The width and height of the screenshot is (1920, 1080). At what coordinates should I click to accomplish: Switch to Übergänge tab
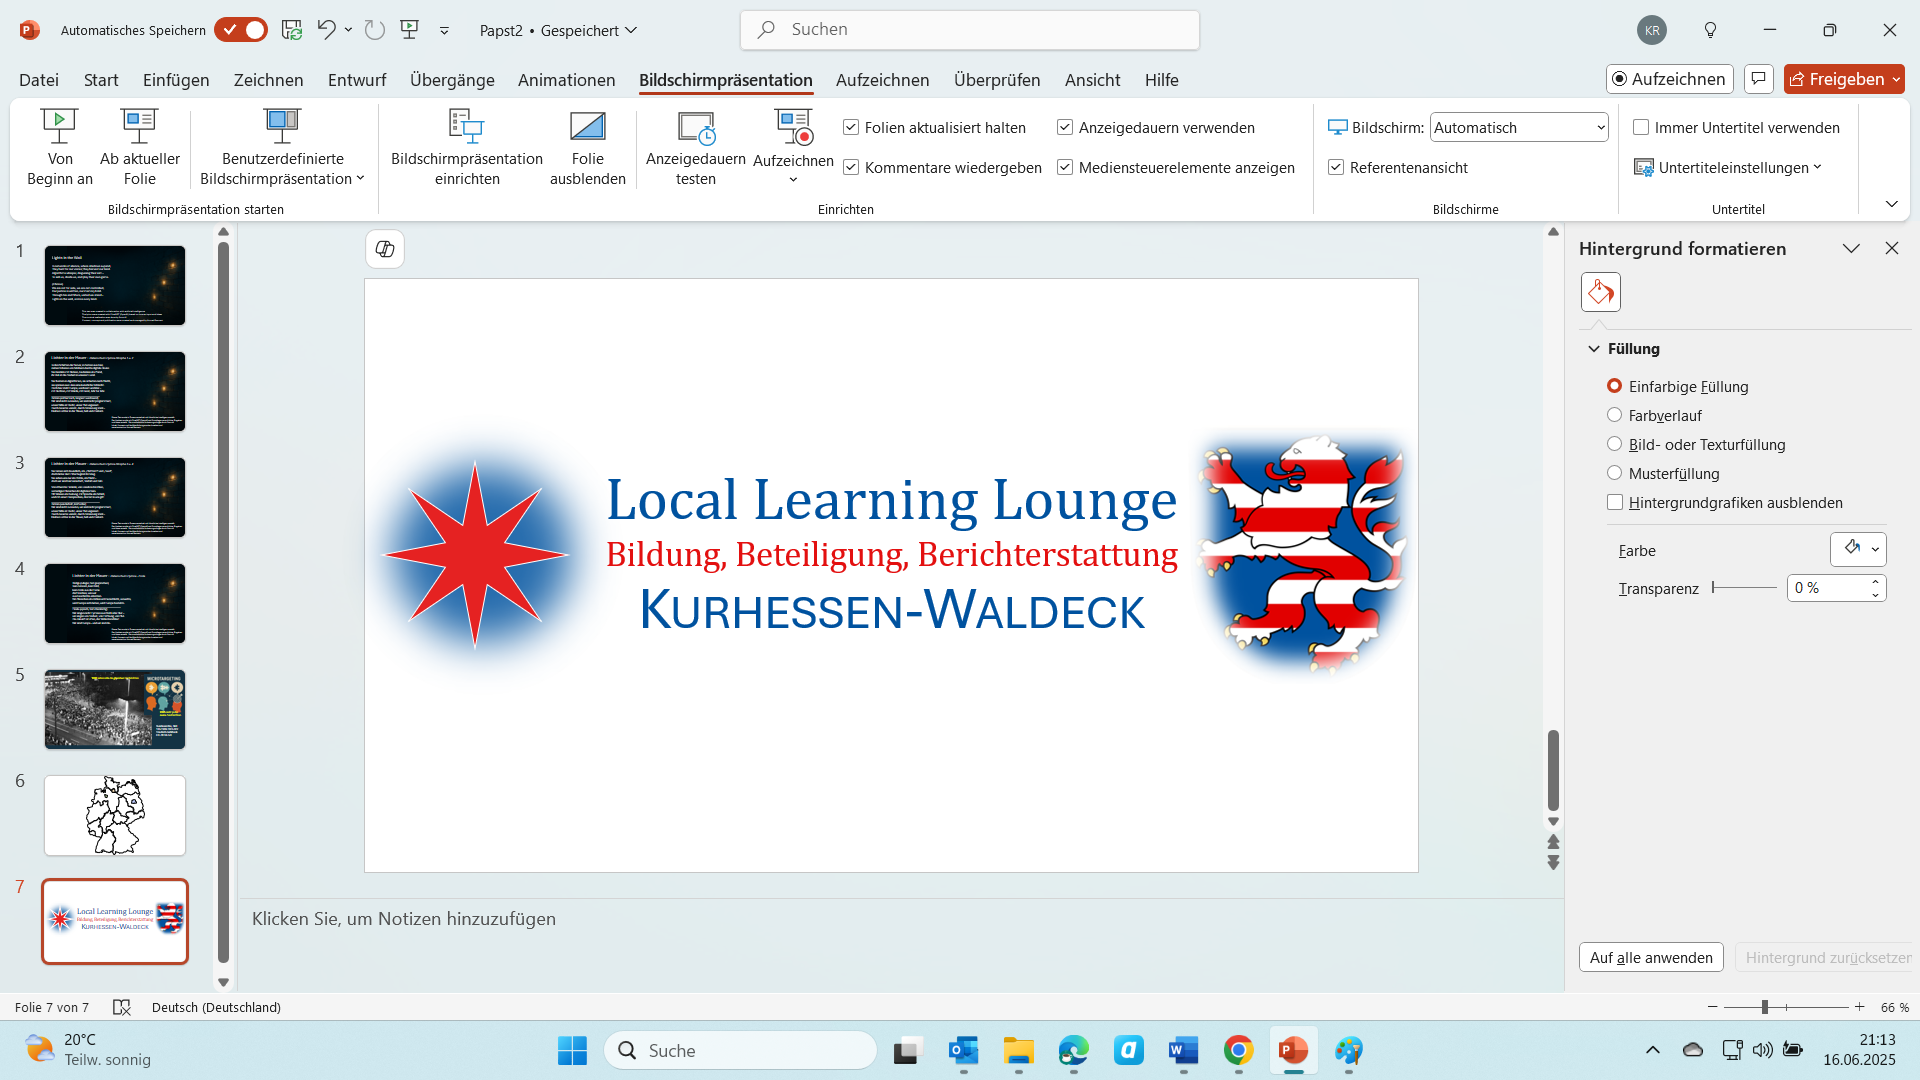point(452,79)
